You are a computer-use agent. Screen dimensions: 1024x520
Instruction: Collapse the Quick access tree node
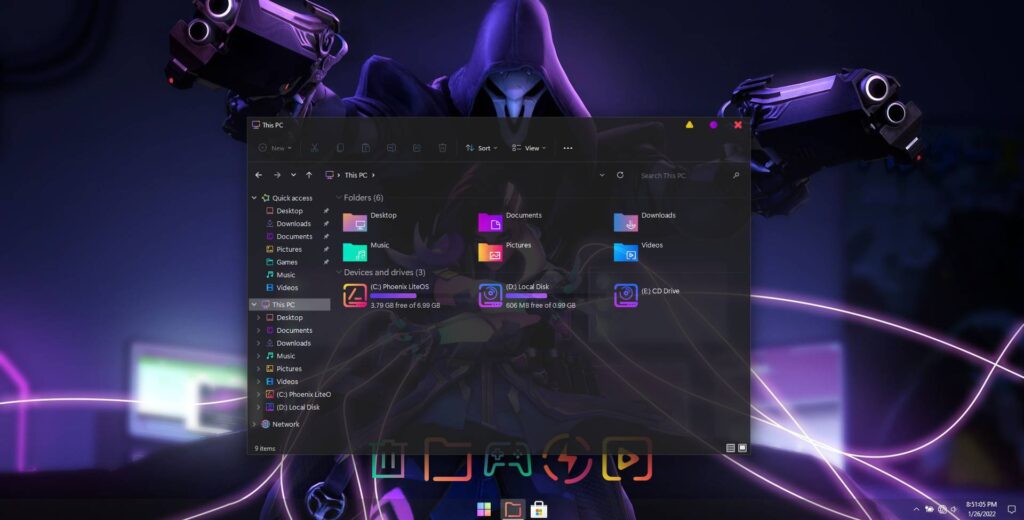coord(254,198)
